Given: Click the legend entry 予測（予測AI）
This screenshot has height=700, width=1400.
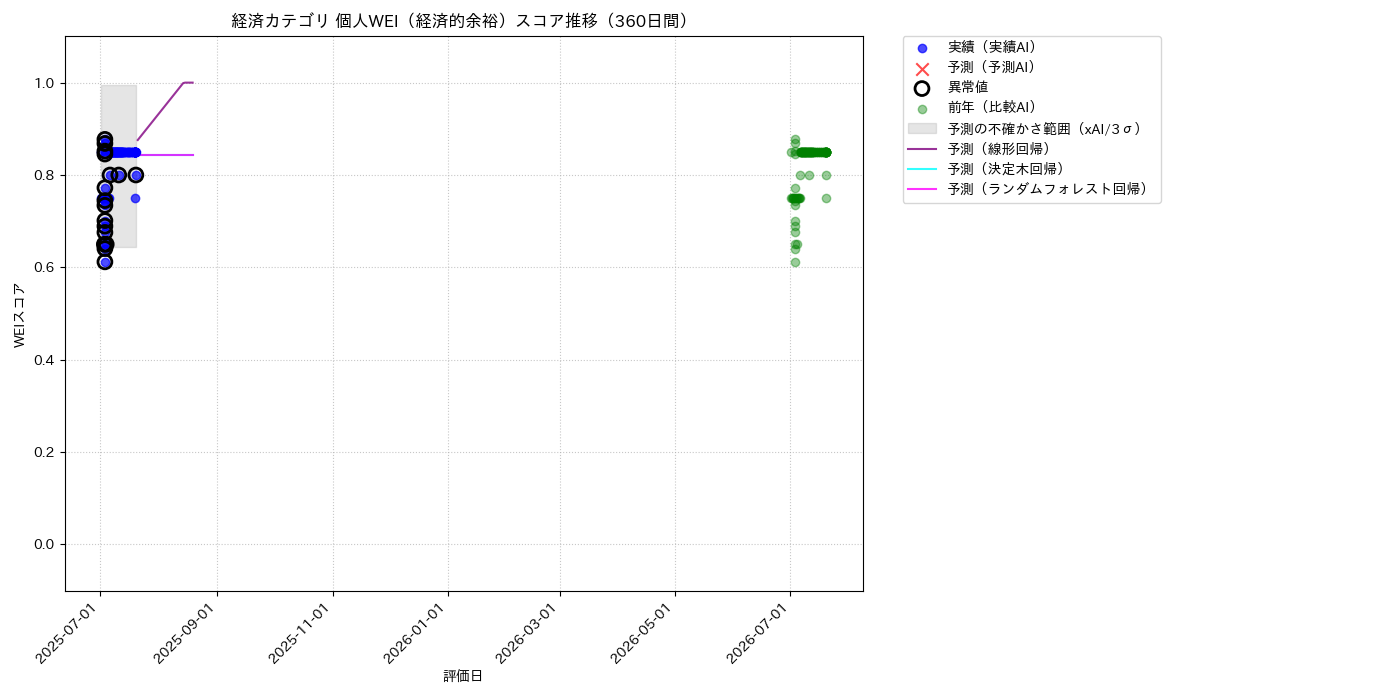Looking at the screenshot, I should [x=992, y=67].
